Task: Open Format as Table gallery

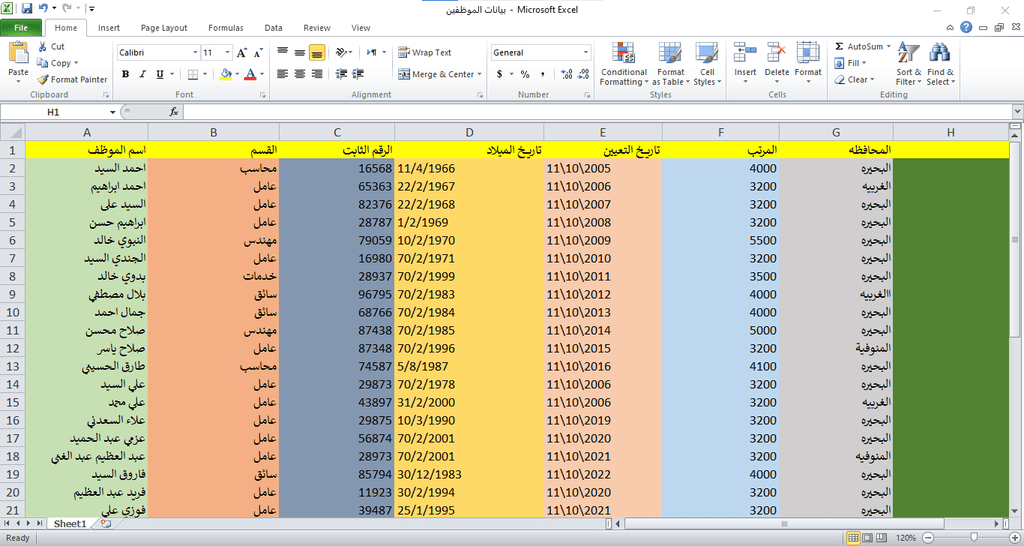Action: pos(671,64)
